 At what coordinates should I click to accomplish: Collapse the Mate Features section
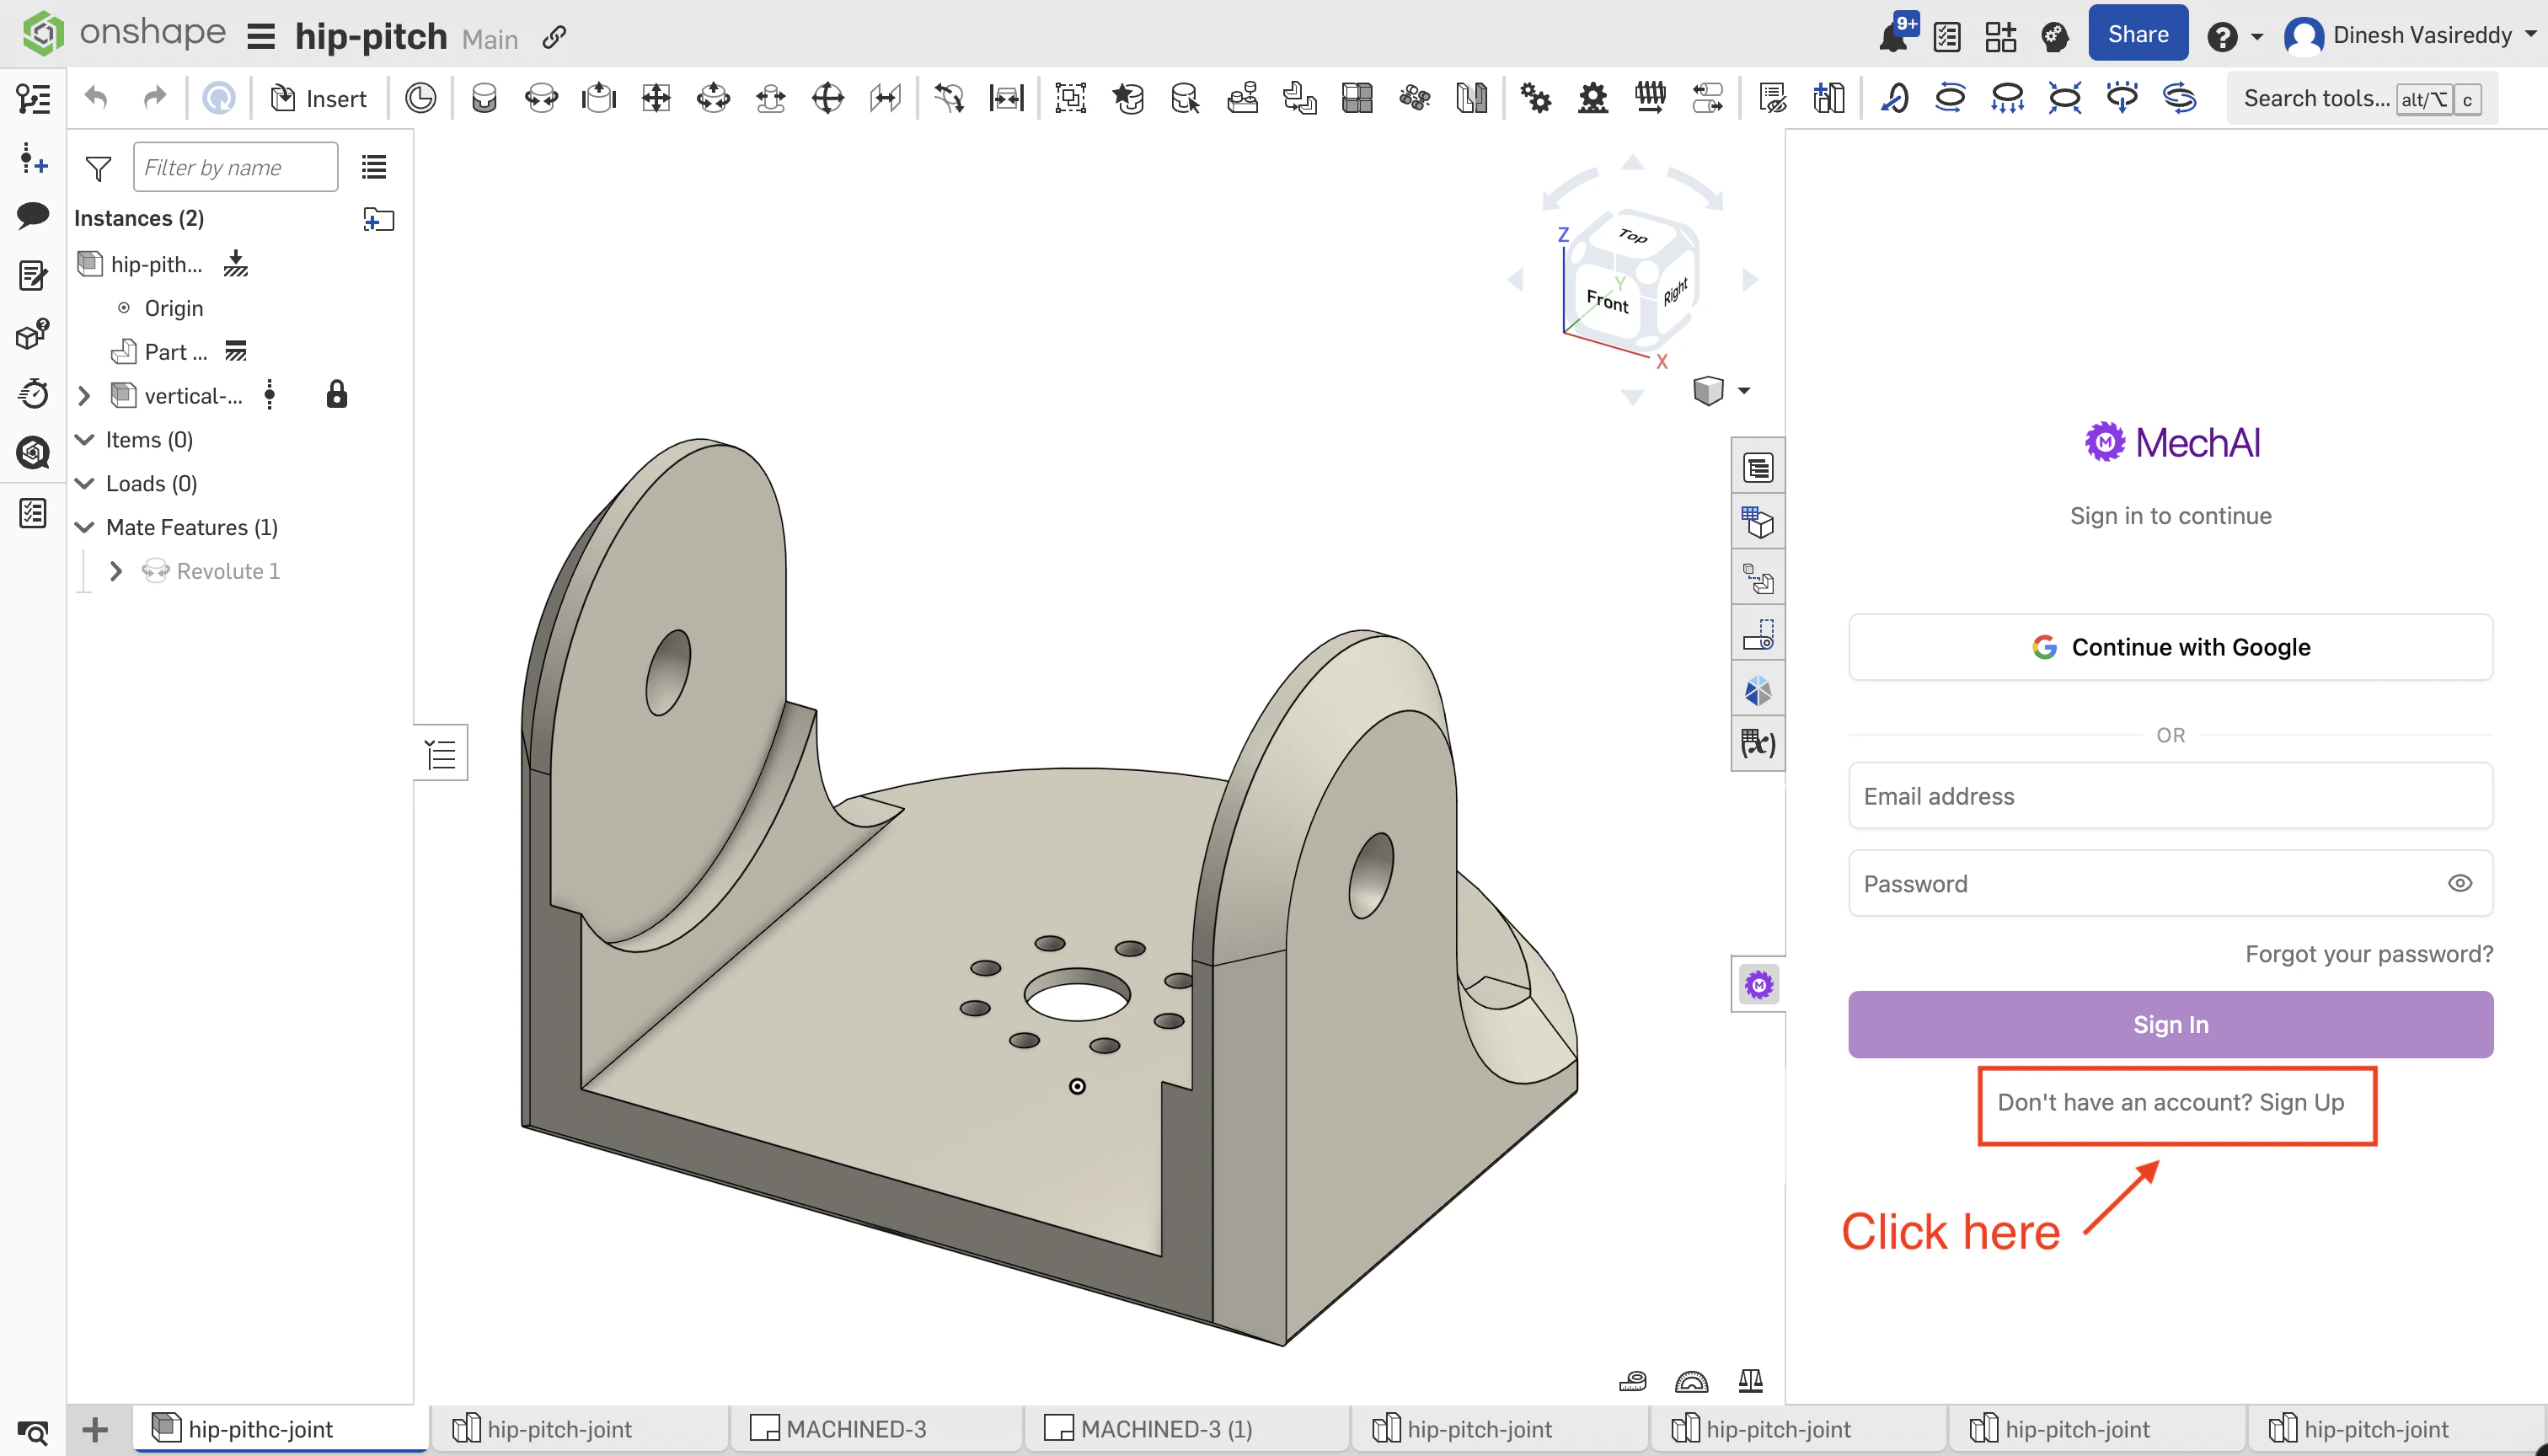coord(84,527)
